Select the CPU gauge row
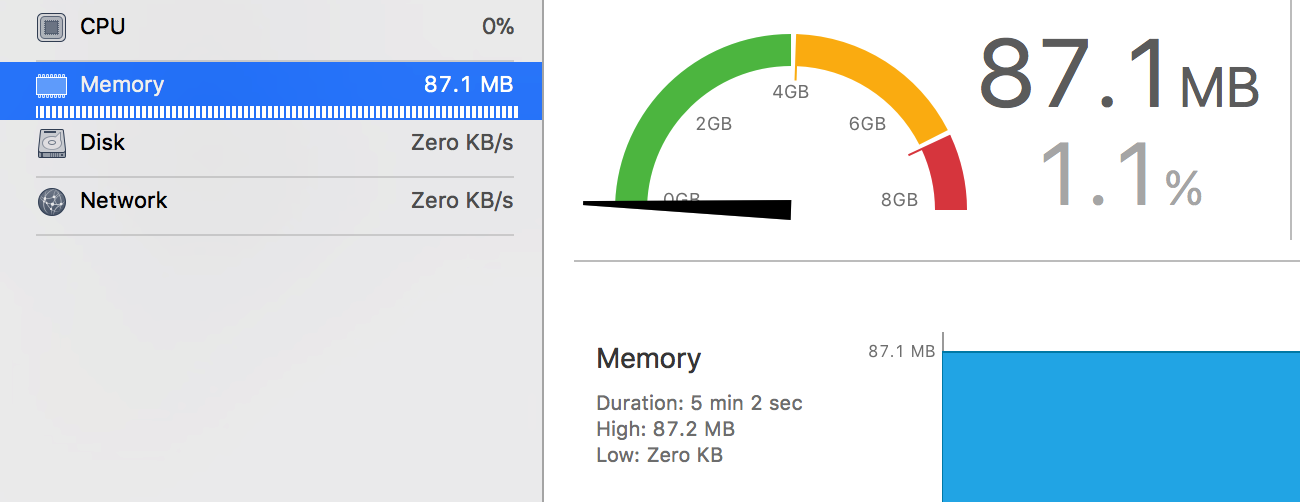 (x=275, y=27)
